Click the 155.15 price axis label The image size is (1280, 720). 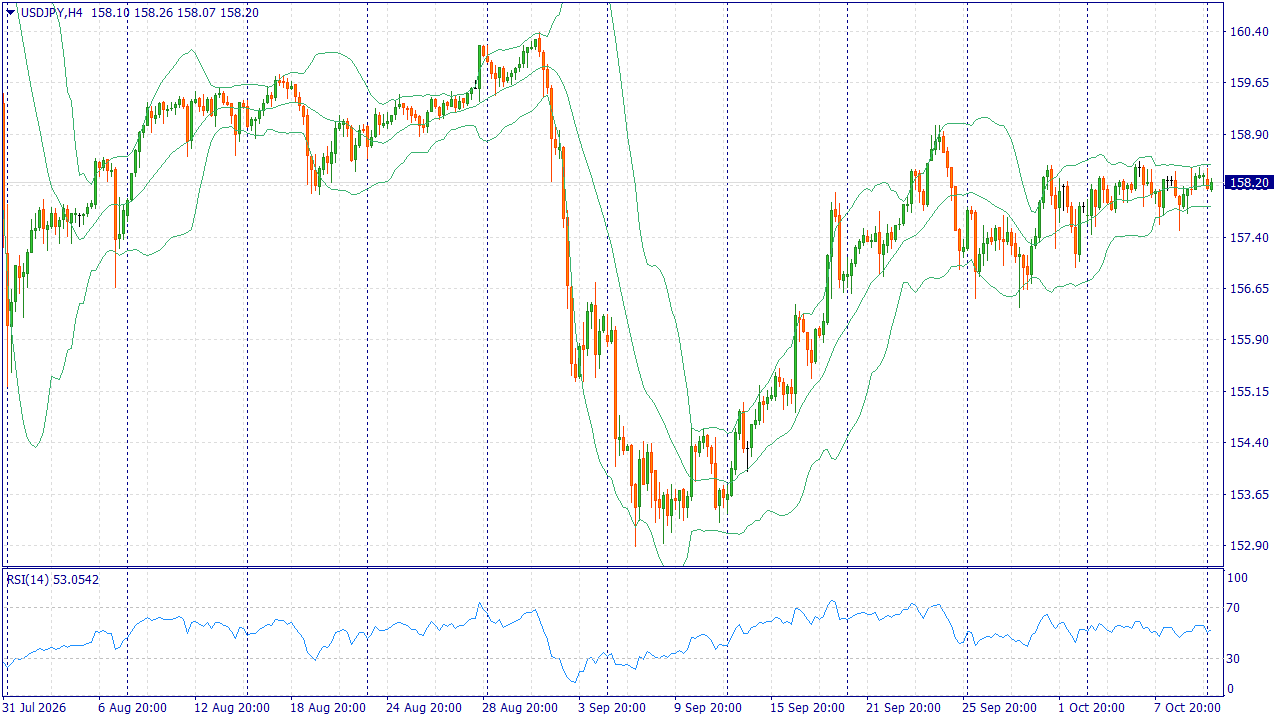pyautogui.click(x=1248, y=391)
